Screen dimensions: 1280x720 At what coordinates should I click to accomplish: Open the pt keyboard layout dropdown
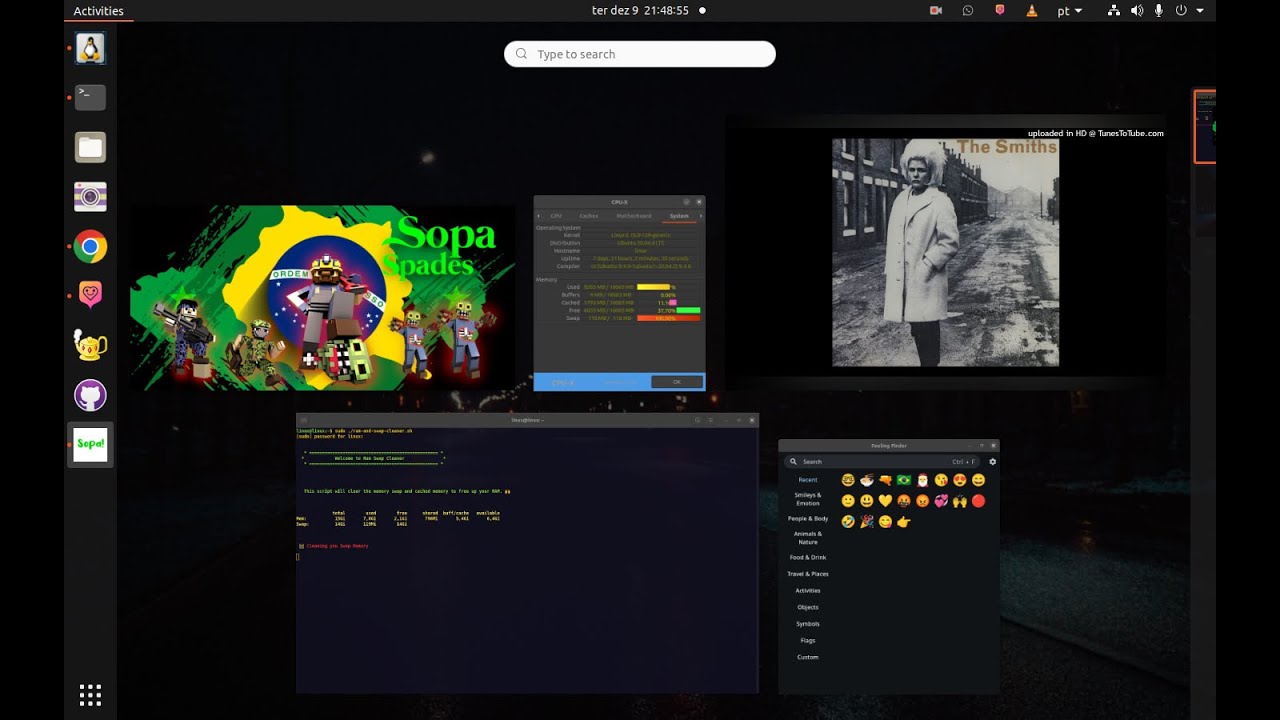coord(1069,11)
